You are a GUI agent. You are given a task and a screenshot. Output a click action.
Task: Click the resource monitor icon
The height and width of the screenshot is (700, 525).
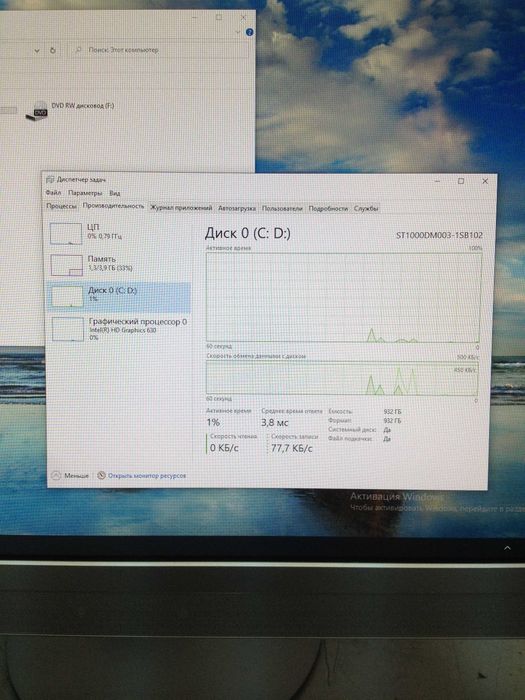point(101,475)
